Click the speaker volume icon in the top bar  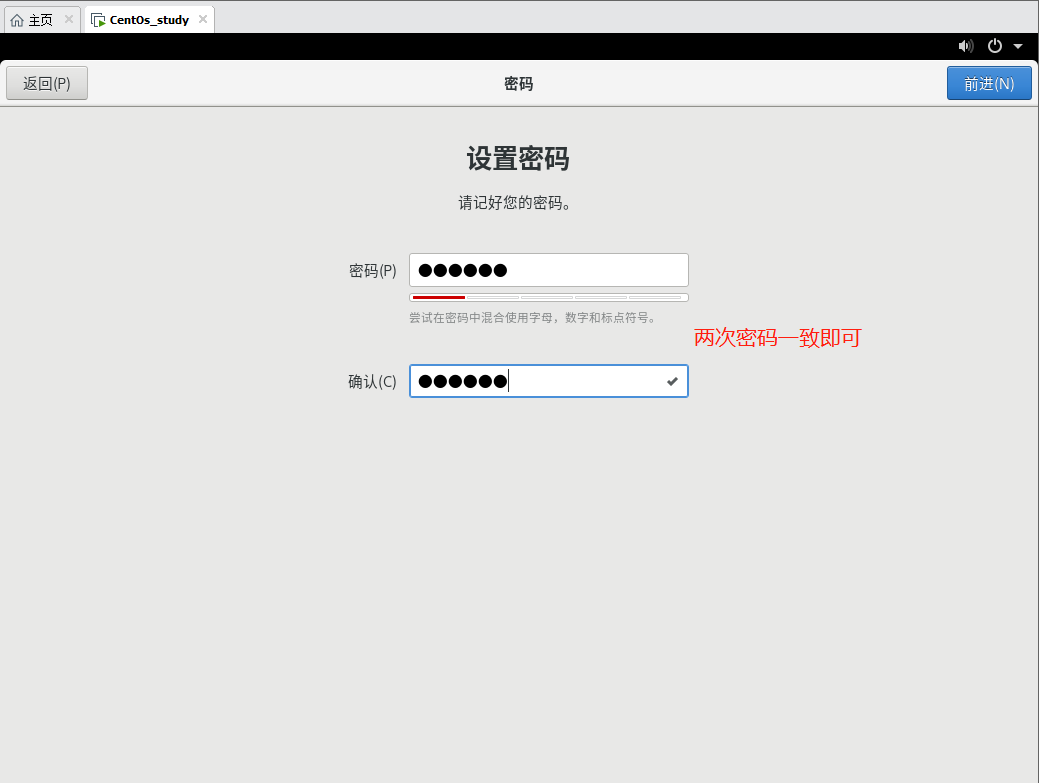click(965, 45)
